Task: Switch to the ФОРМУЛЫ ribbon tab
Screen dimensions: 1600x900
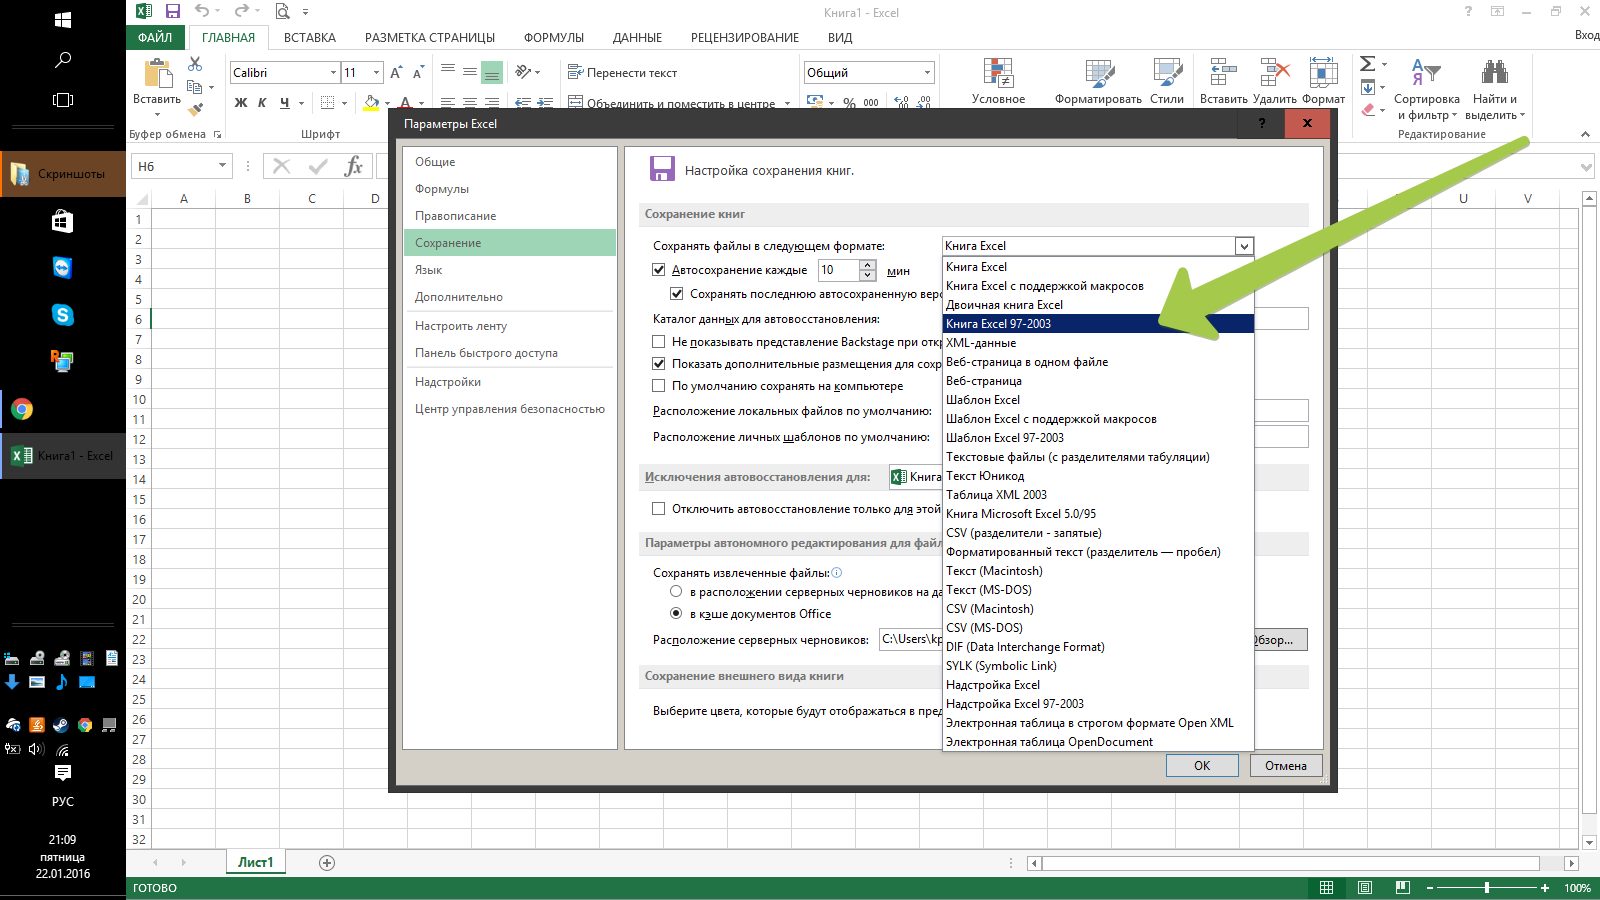Action: coord(554,38)
